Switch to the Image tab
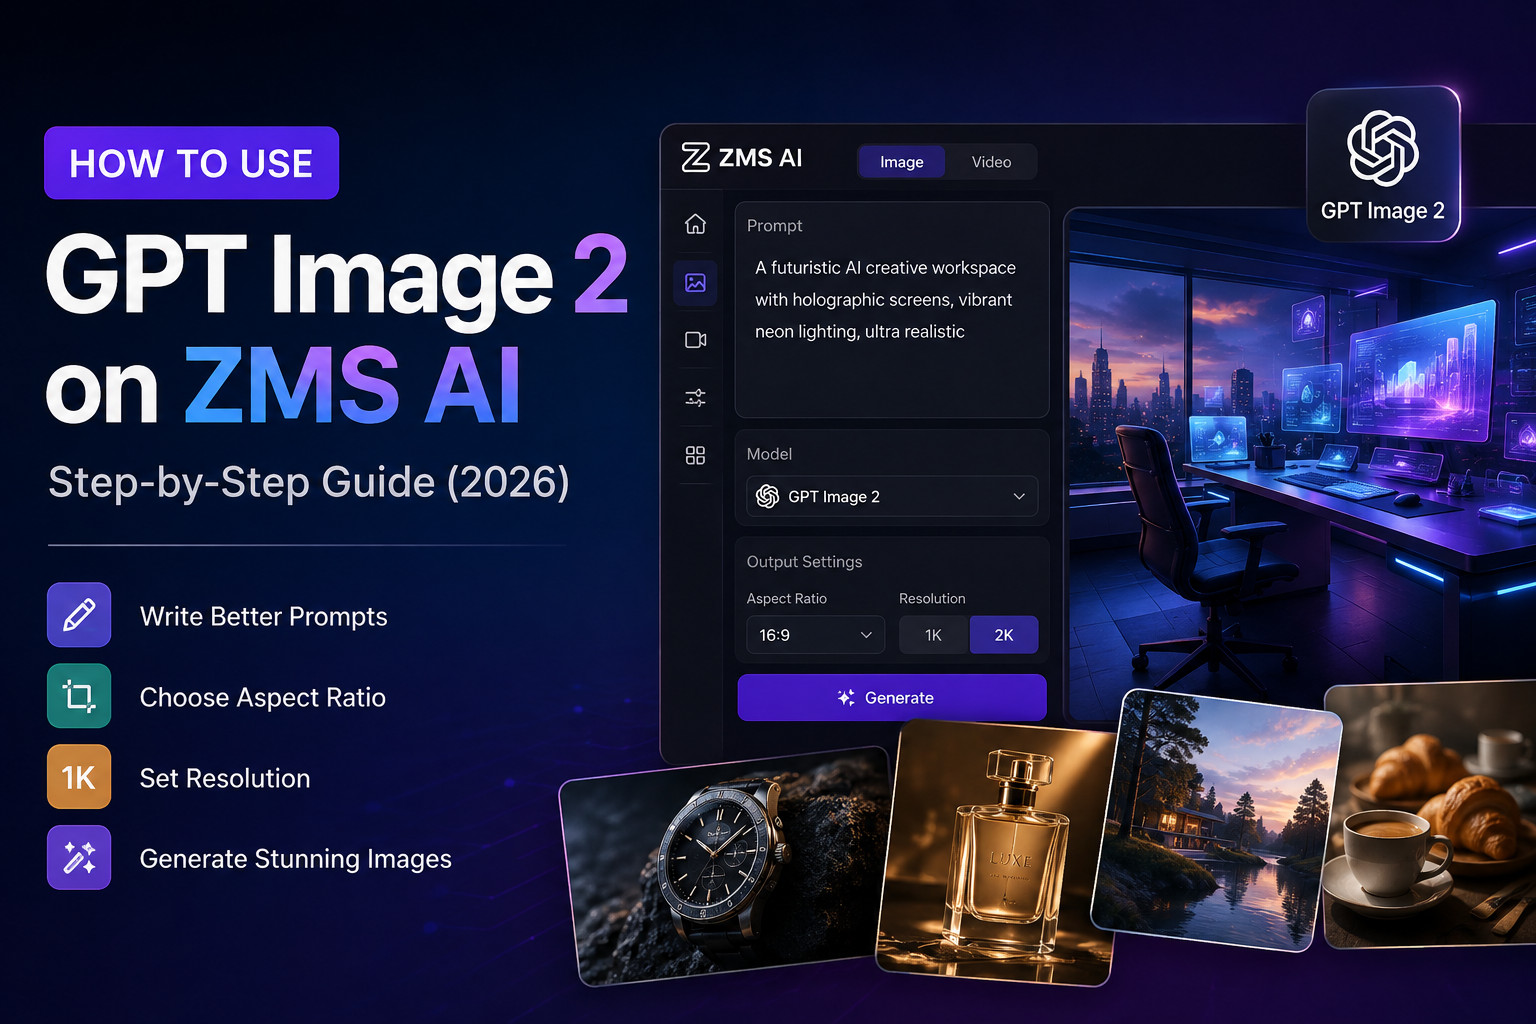The width and height of the screenshot is (1536, 1024). tap(902, 162)
